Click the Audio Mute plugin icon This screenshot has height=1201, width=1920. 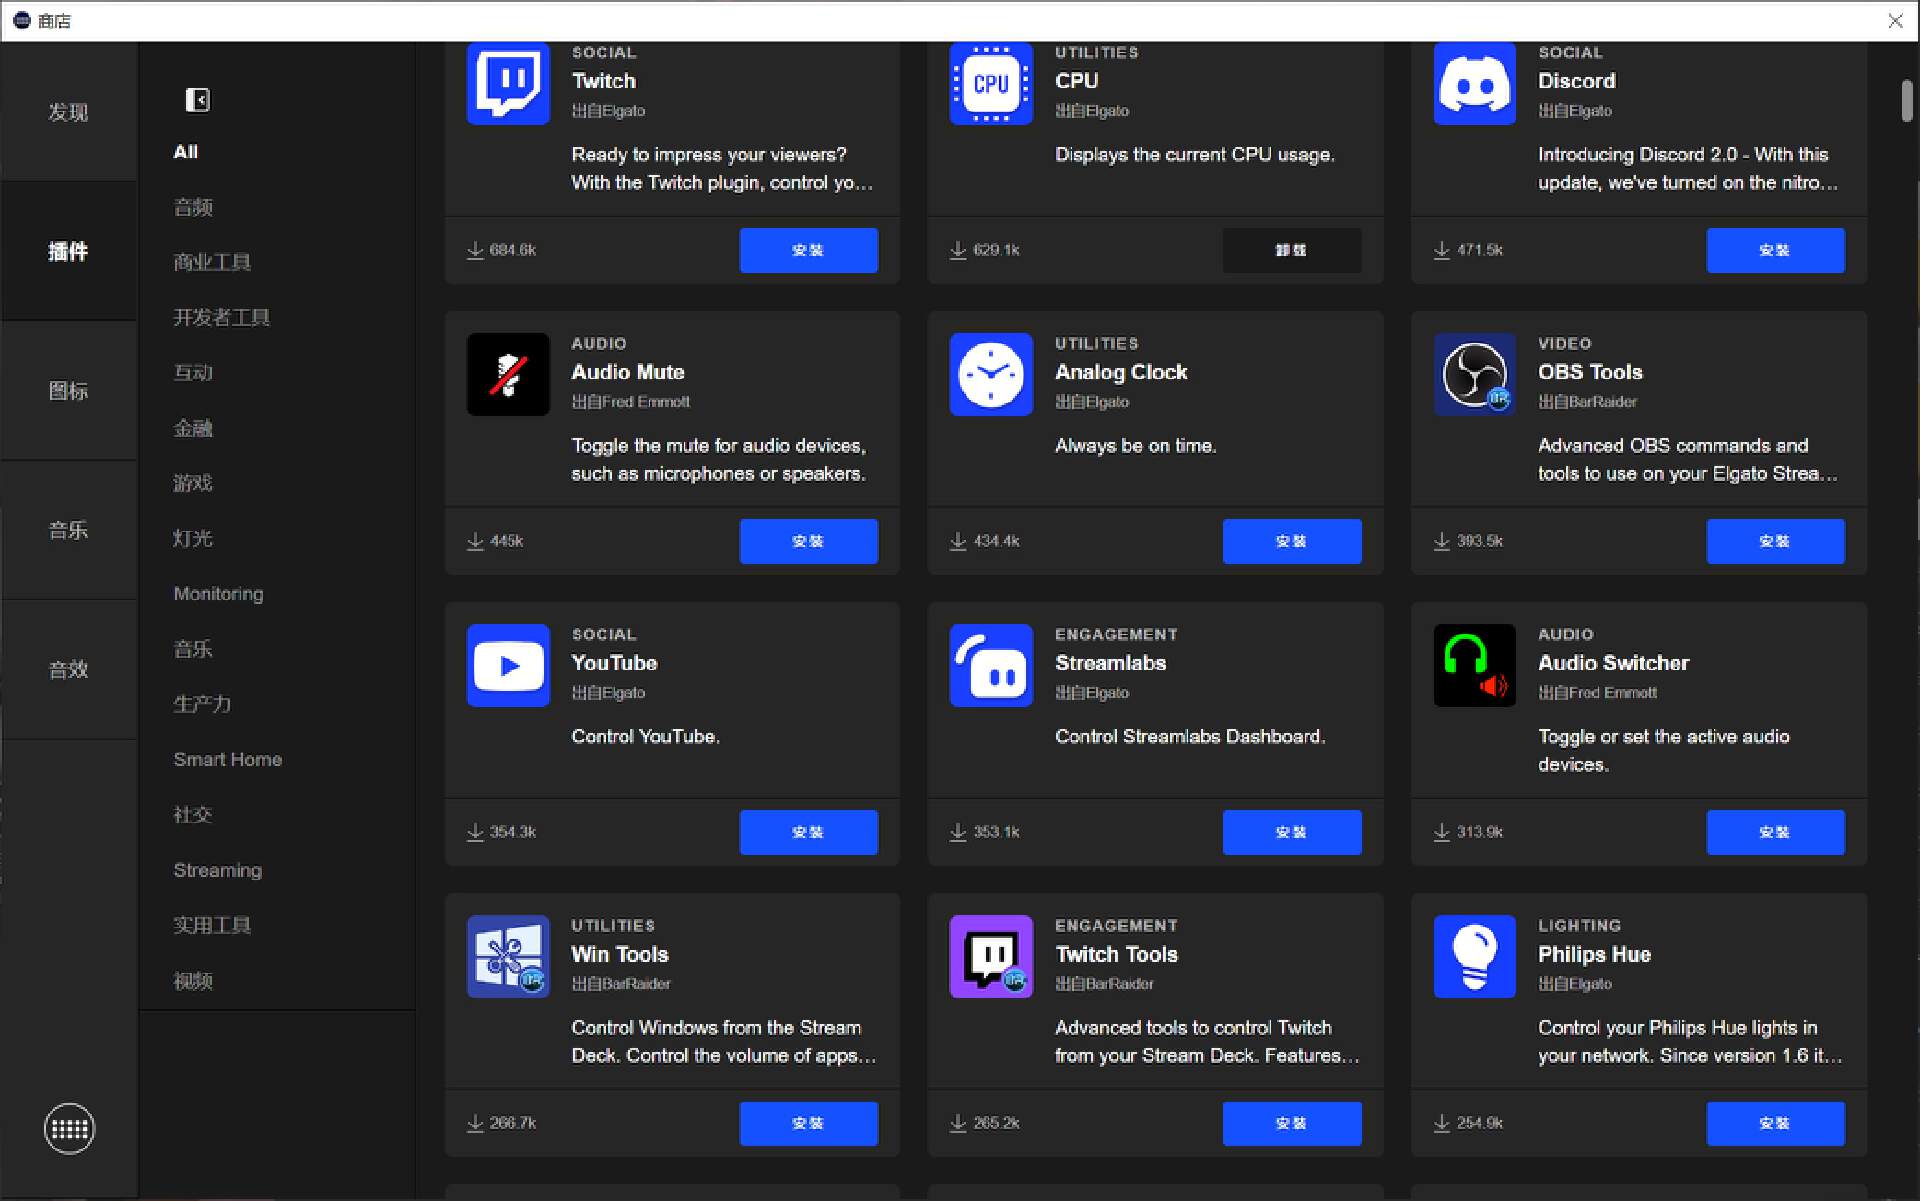click(x=508, y=374)
